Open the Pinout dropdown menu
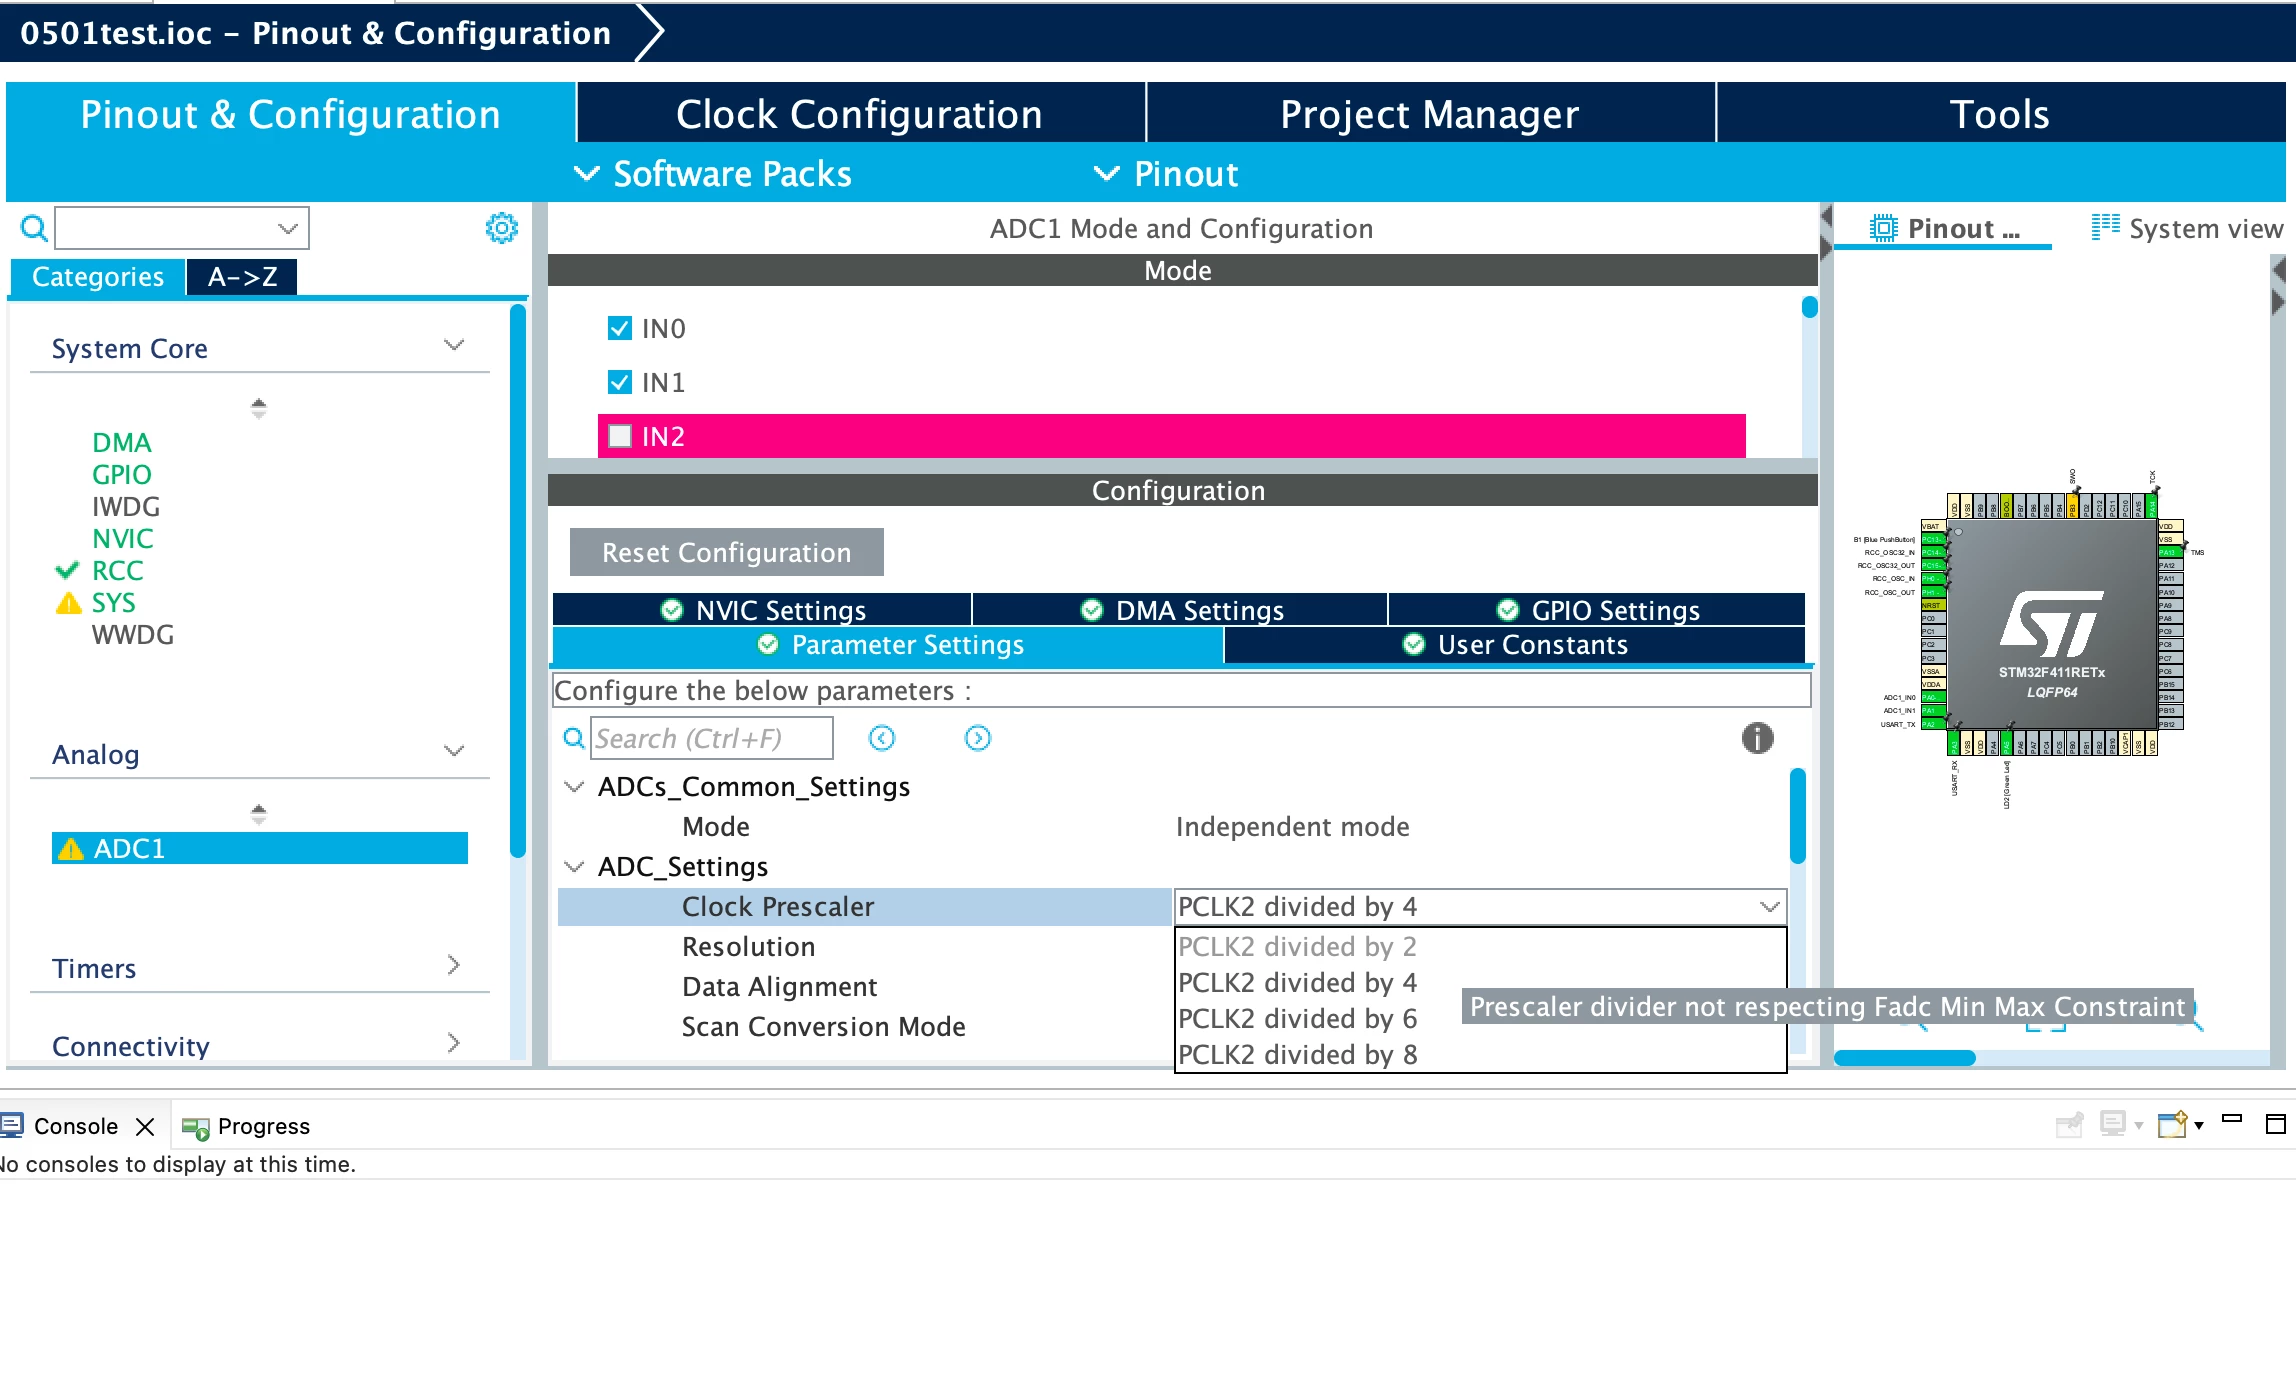This screenshot has width=2296, height=1374. point(1166,174)
